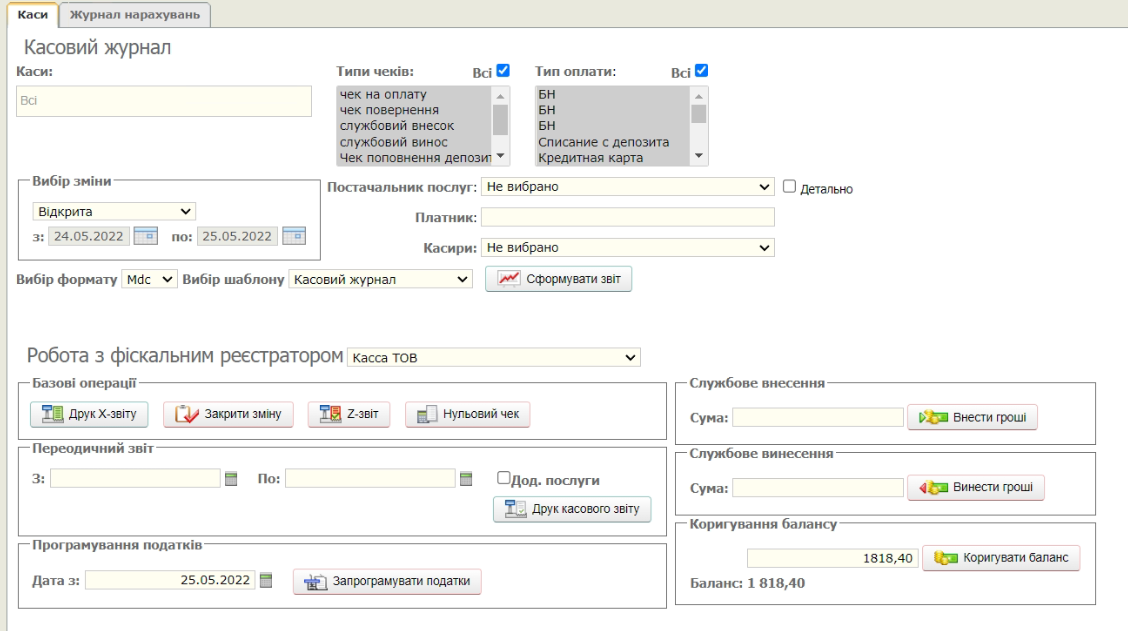Click calendar icon next to periodic report 'З' field

[x=232, y=479]
